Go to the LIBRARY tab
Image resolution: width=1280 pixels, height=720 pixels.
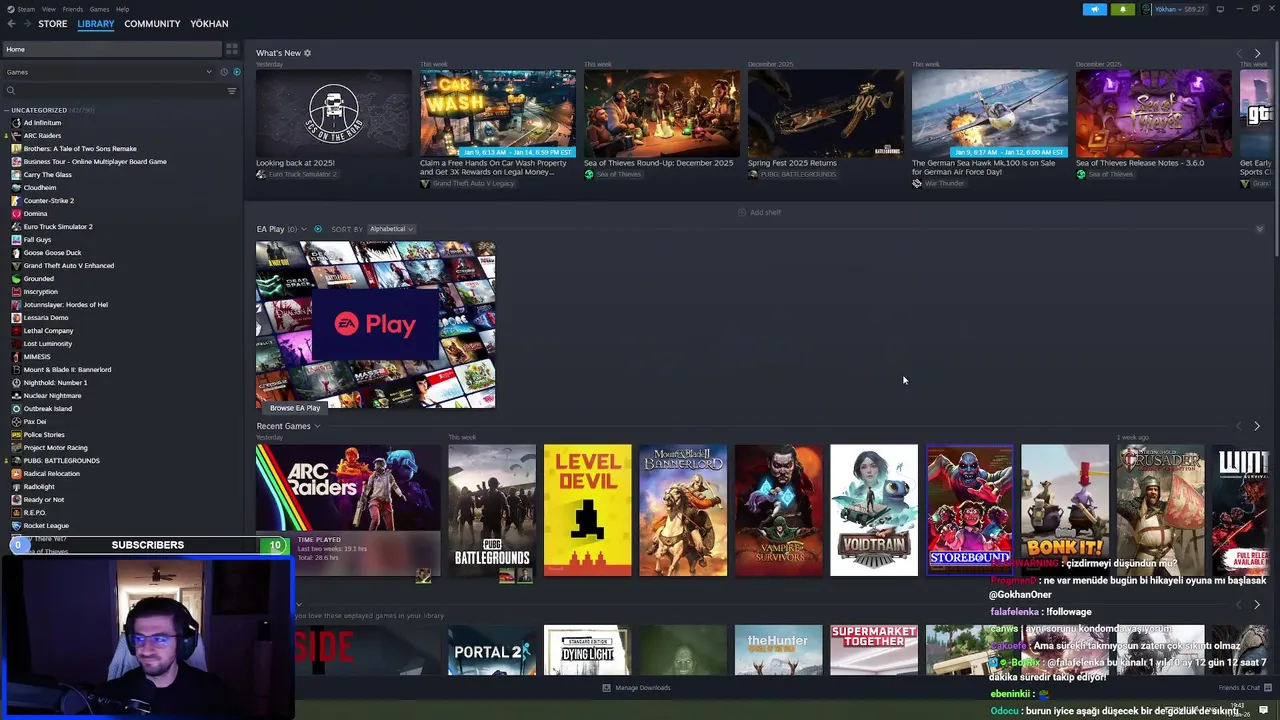tap(96, 24)
